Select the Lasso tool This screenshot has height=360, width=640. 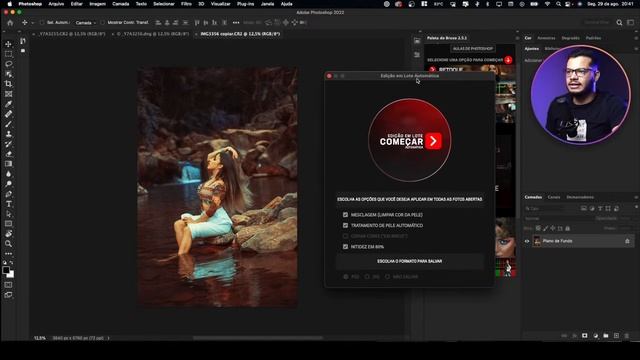point(8,64)
